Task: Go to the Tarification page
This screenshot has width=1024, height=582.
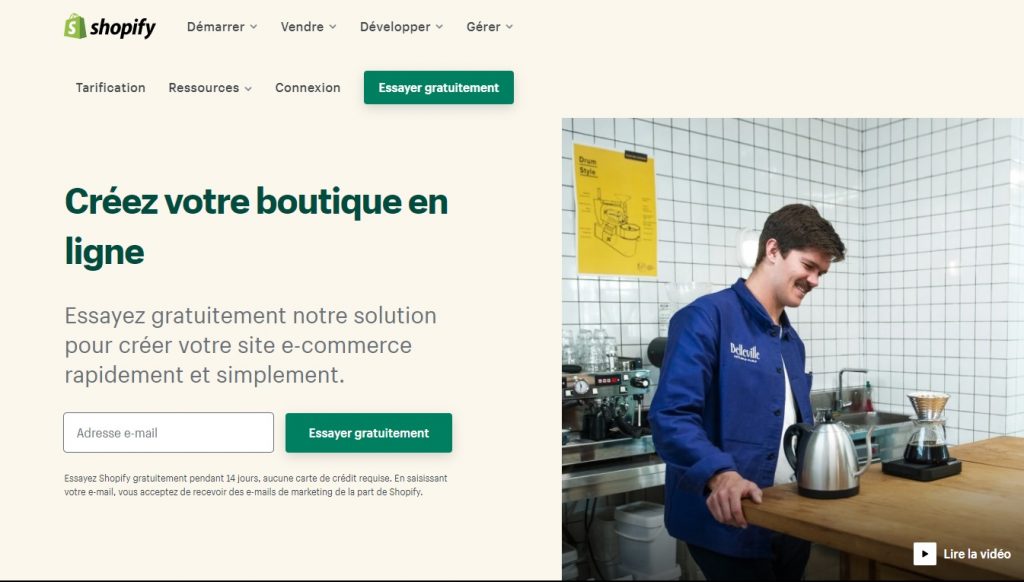Action: click(x=110, y=88)
